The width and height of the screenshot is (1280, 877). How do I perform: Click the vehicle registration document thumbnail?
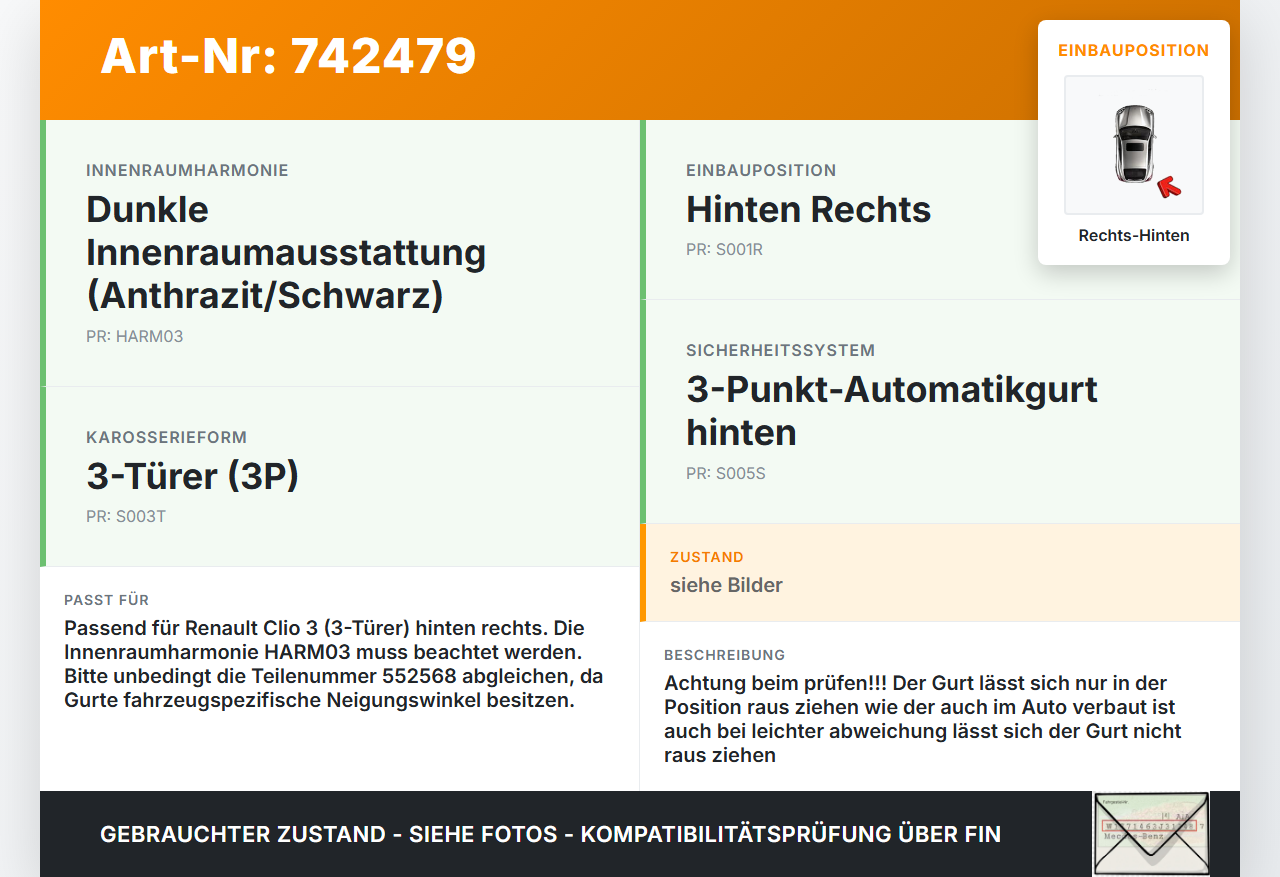pyautogui.click(x=1151, y=834)
